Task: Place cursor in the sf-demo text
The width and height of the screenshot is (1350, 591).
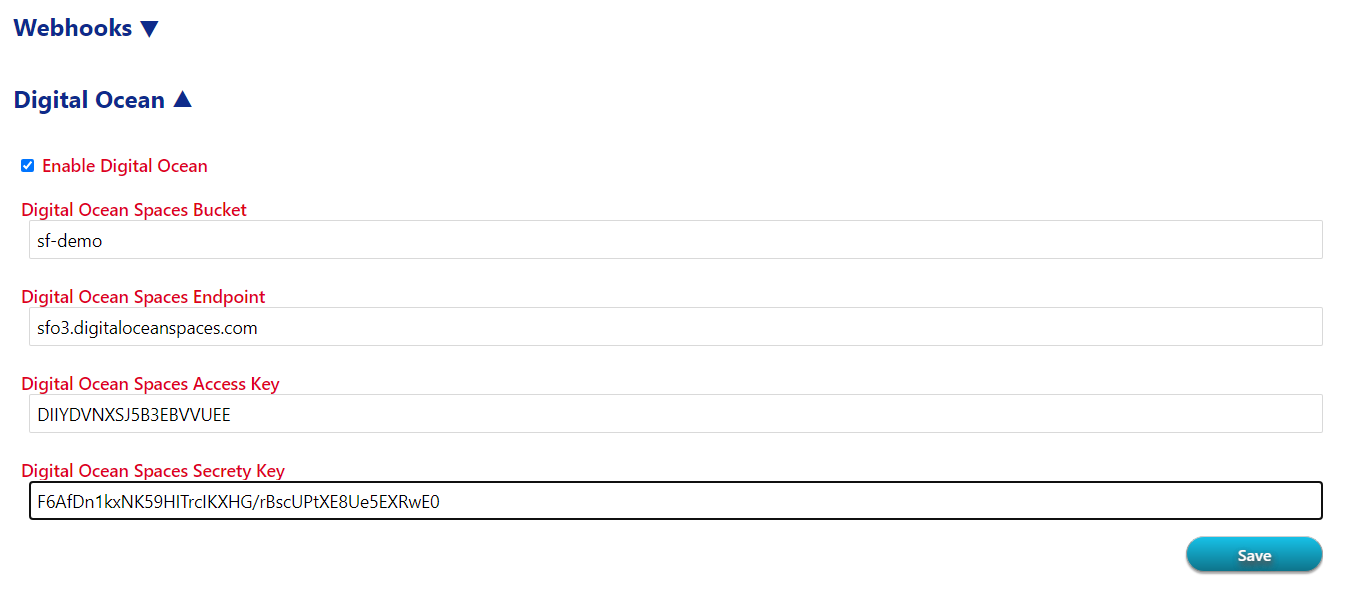Action: [x=70, y=241]
